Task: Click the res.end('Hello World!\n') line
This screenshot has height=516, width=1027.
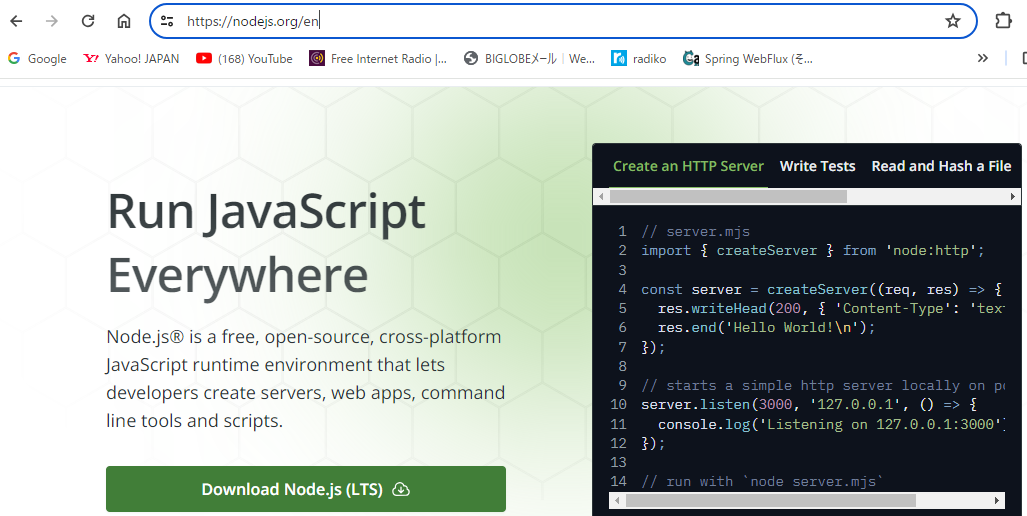Action: pyautogui.click(x=767, y=327)
